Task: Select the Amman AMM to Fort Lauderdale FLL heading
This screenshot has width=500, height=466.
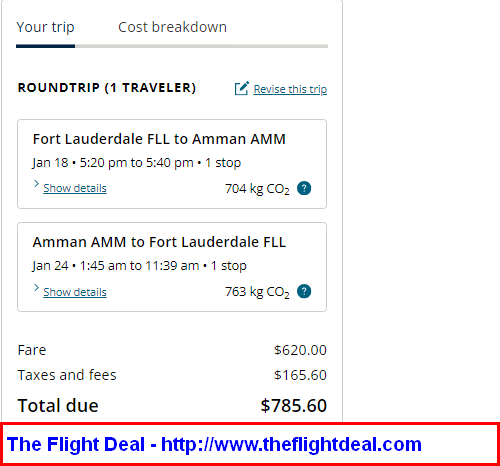Action: point(159,242)
